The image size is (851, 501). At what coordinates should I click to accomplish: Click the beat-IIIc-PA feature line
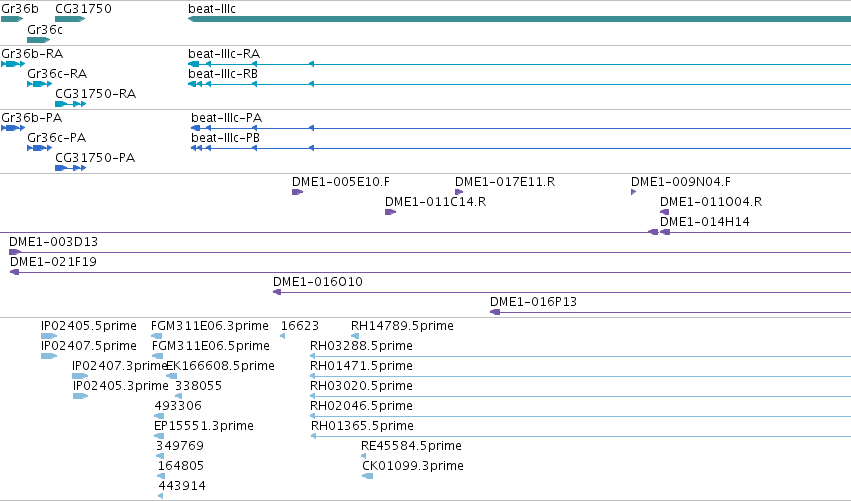tap(521, 128)
